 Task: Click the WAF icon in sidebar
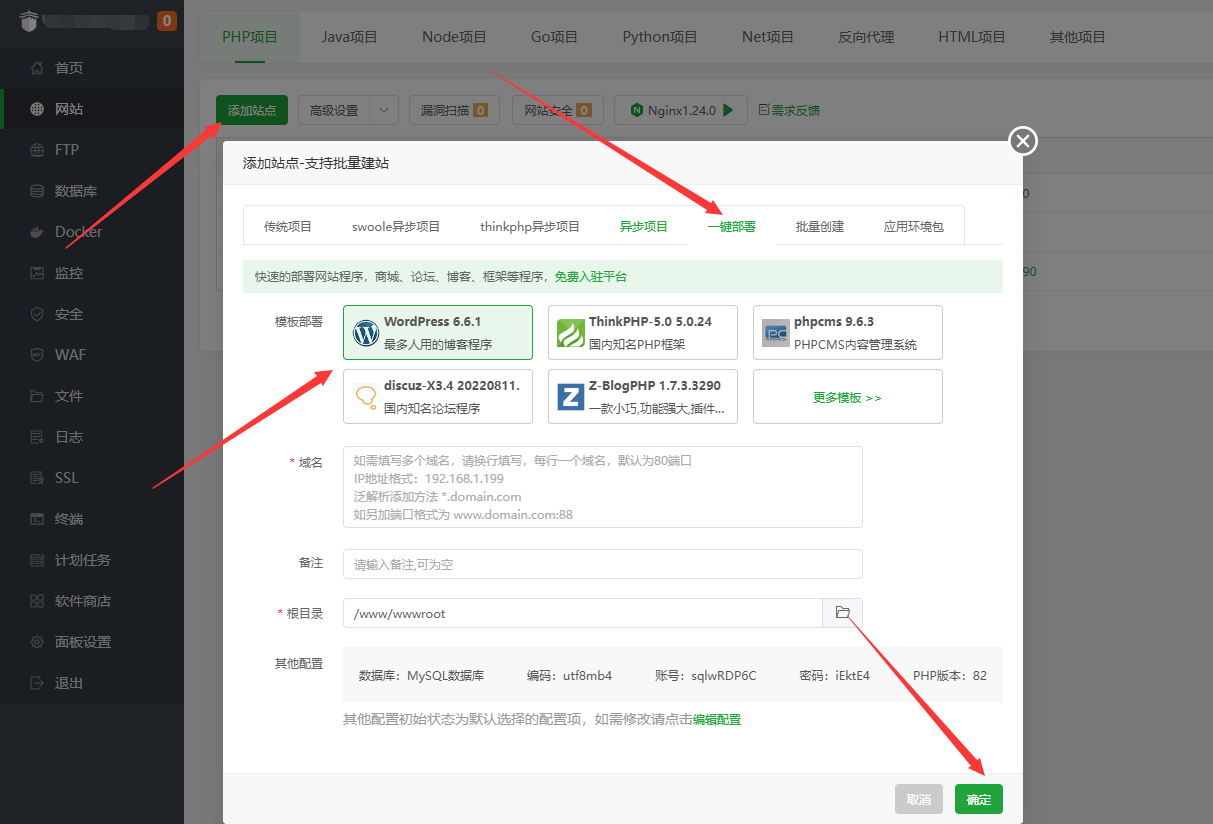click(x=37, y=355)
